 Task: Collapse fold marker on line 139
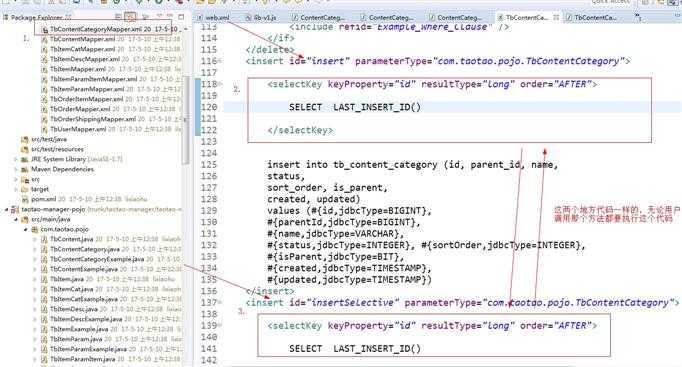220,325
